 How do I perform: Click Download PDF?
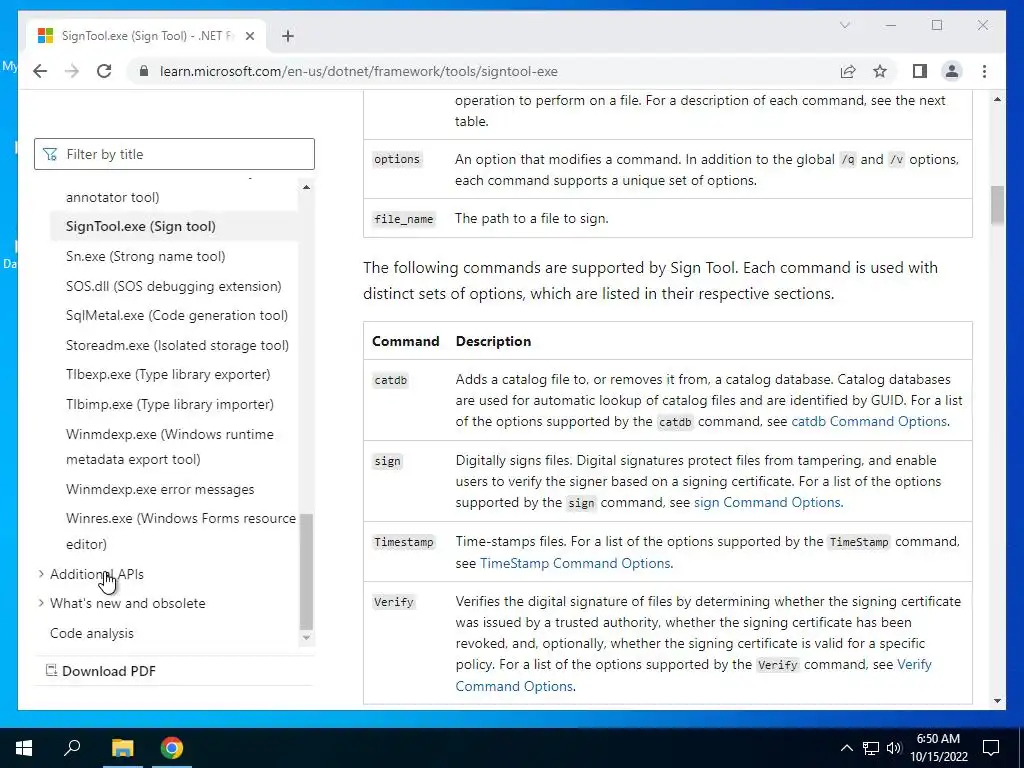click(101, 671)
